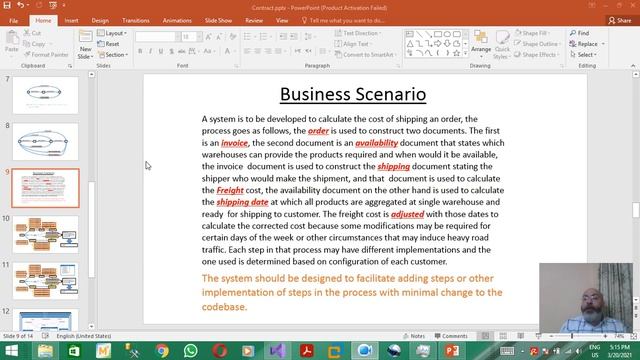The image size is (640, 360).
Task: Open WhatsApp from the taskbar
Action: tap(191, 351)
